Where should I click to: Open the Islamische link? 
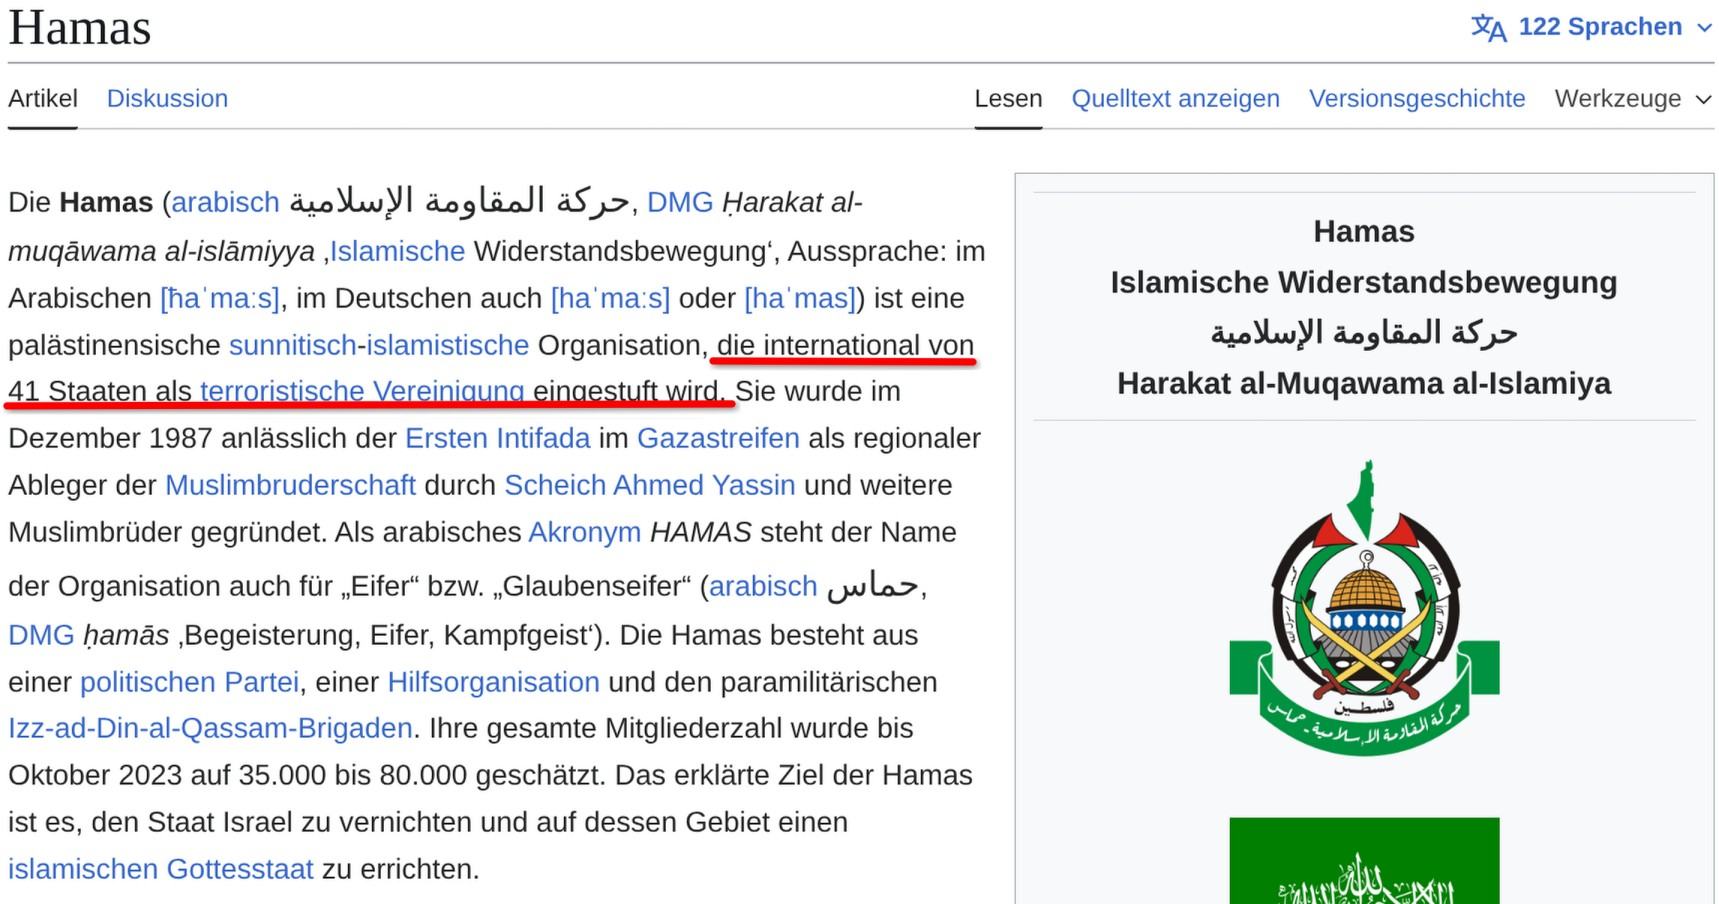pyautogui.click(x=398, y=250)
